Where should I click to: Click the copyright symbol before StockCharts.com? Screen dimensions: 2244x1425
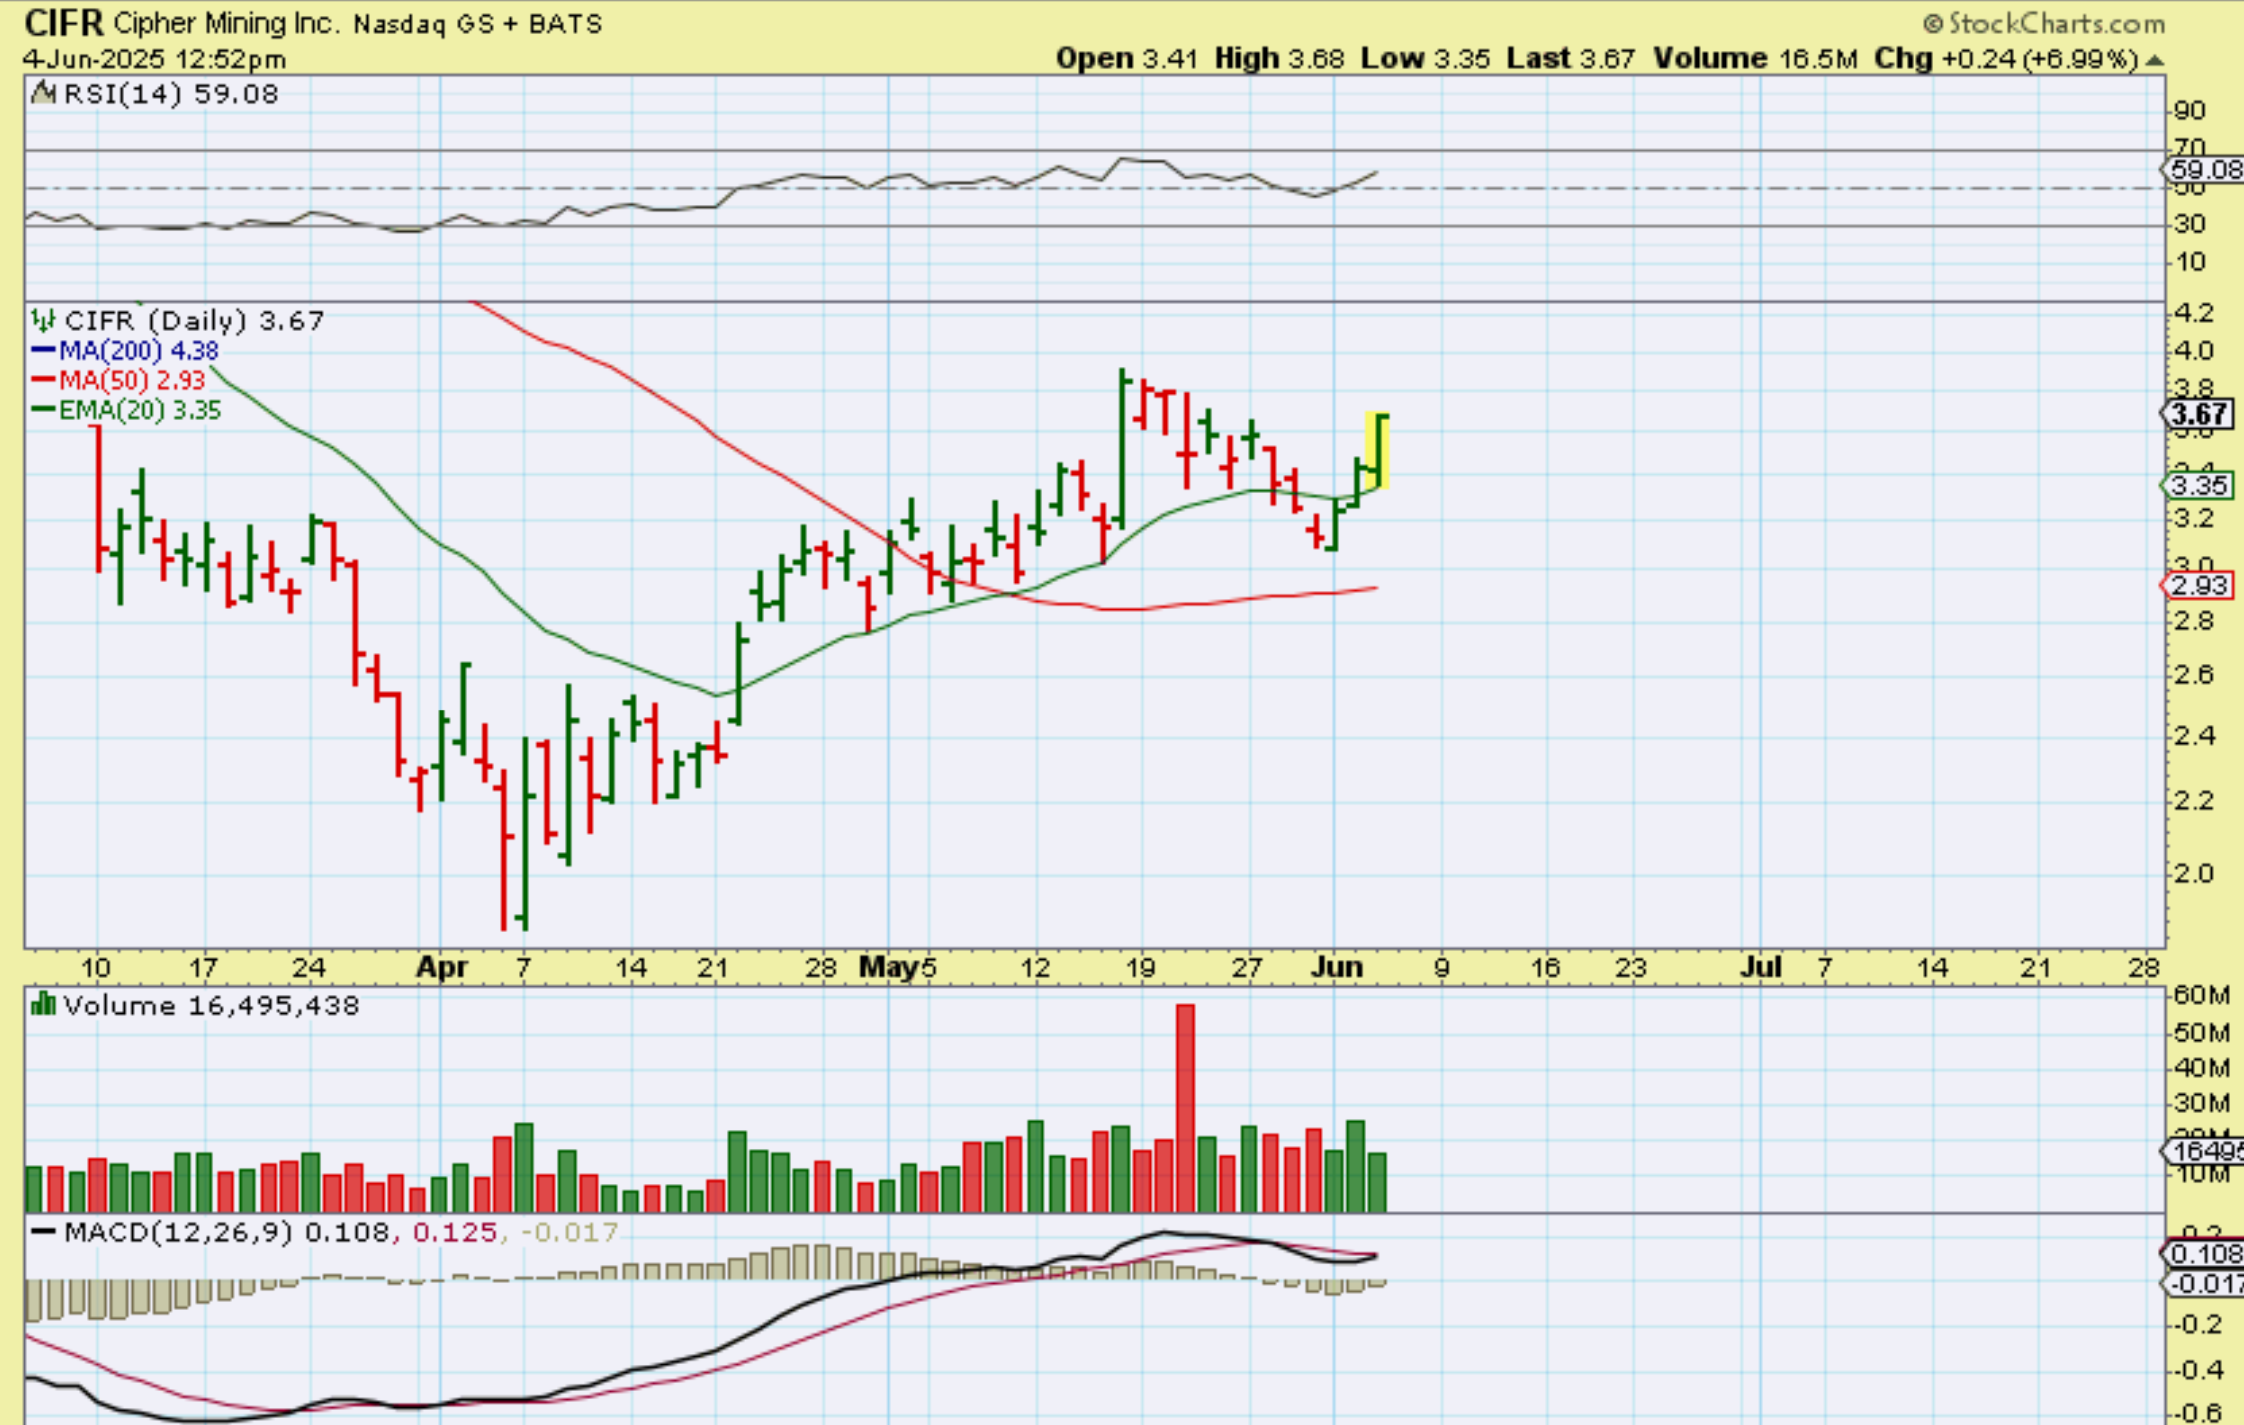(1932, 23)
